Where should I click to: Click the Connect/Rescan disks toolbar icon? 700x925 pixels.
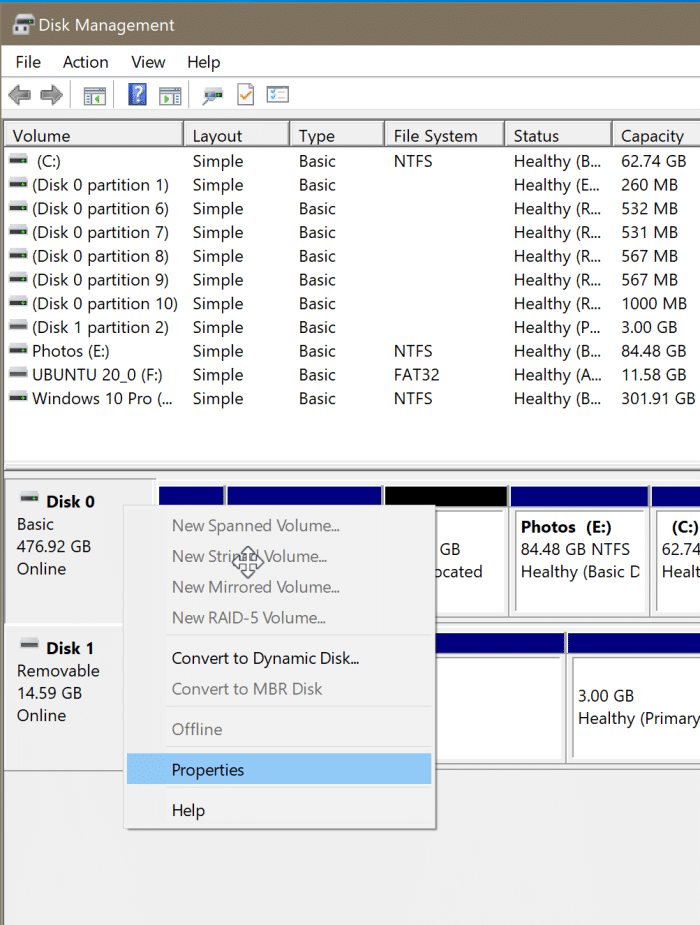[x=212, y=95]
